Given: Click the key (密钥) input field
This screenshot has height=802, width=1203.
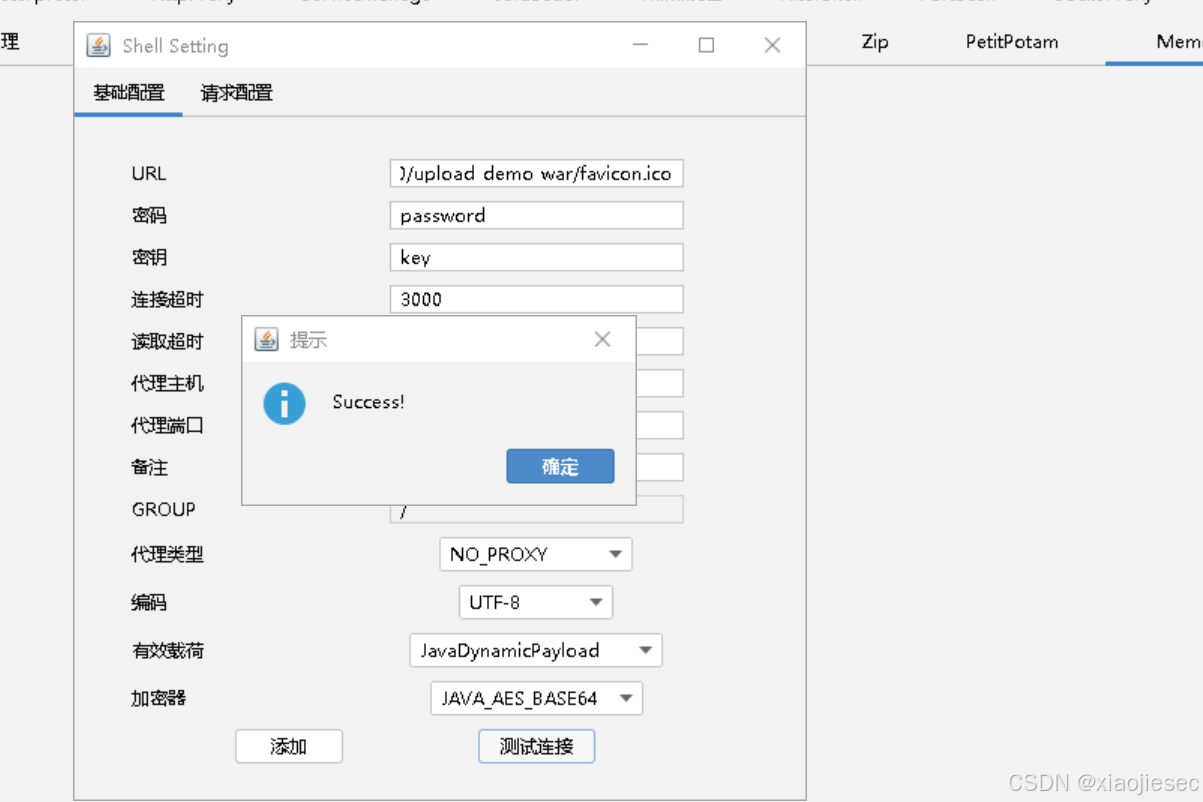Looking at the screenshot, I should 536,257.
